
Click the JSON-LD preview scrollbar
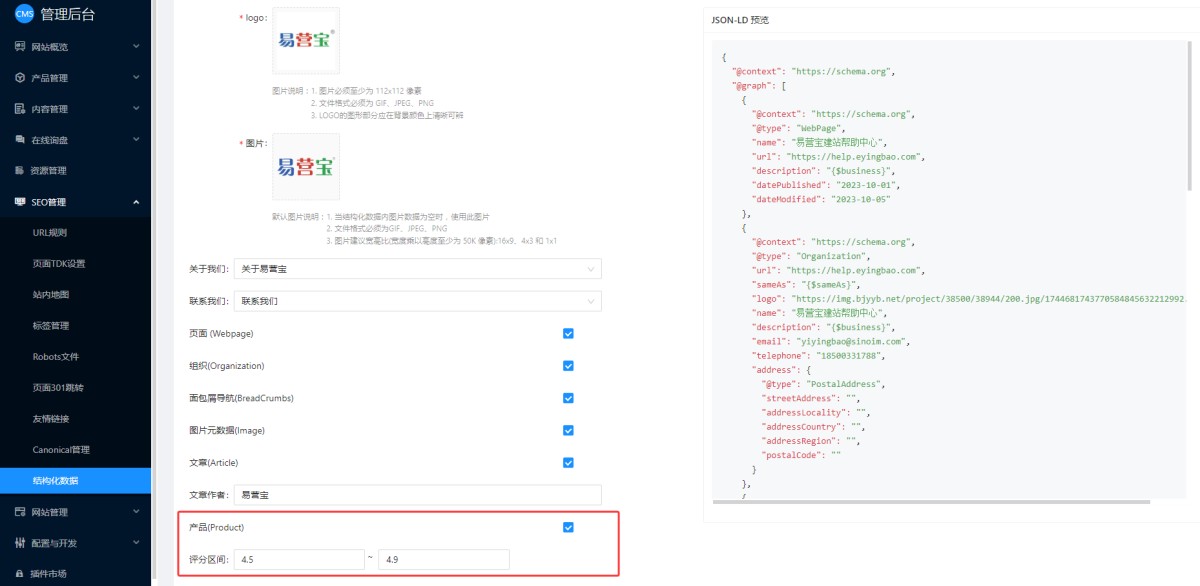point(1189,120)
